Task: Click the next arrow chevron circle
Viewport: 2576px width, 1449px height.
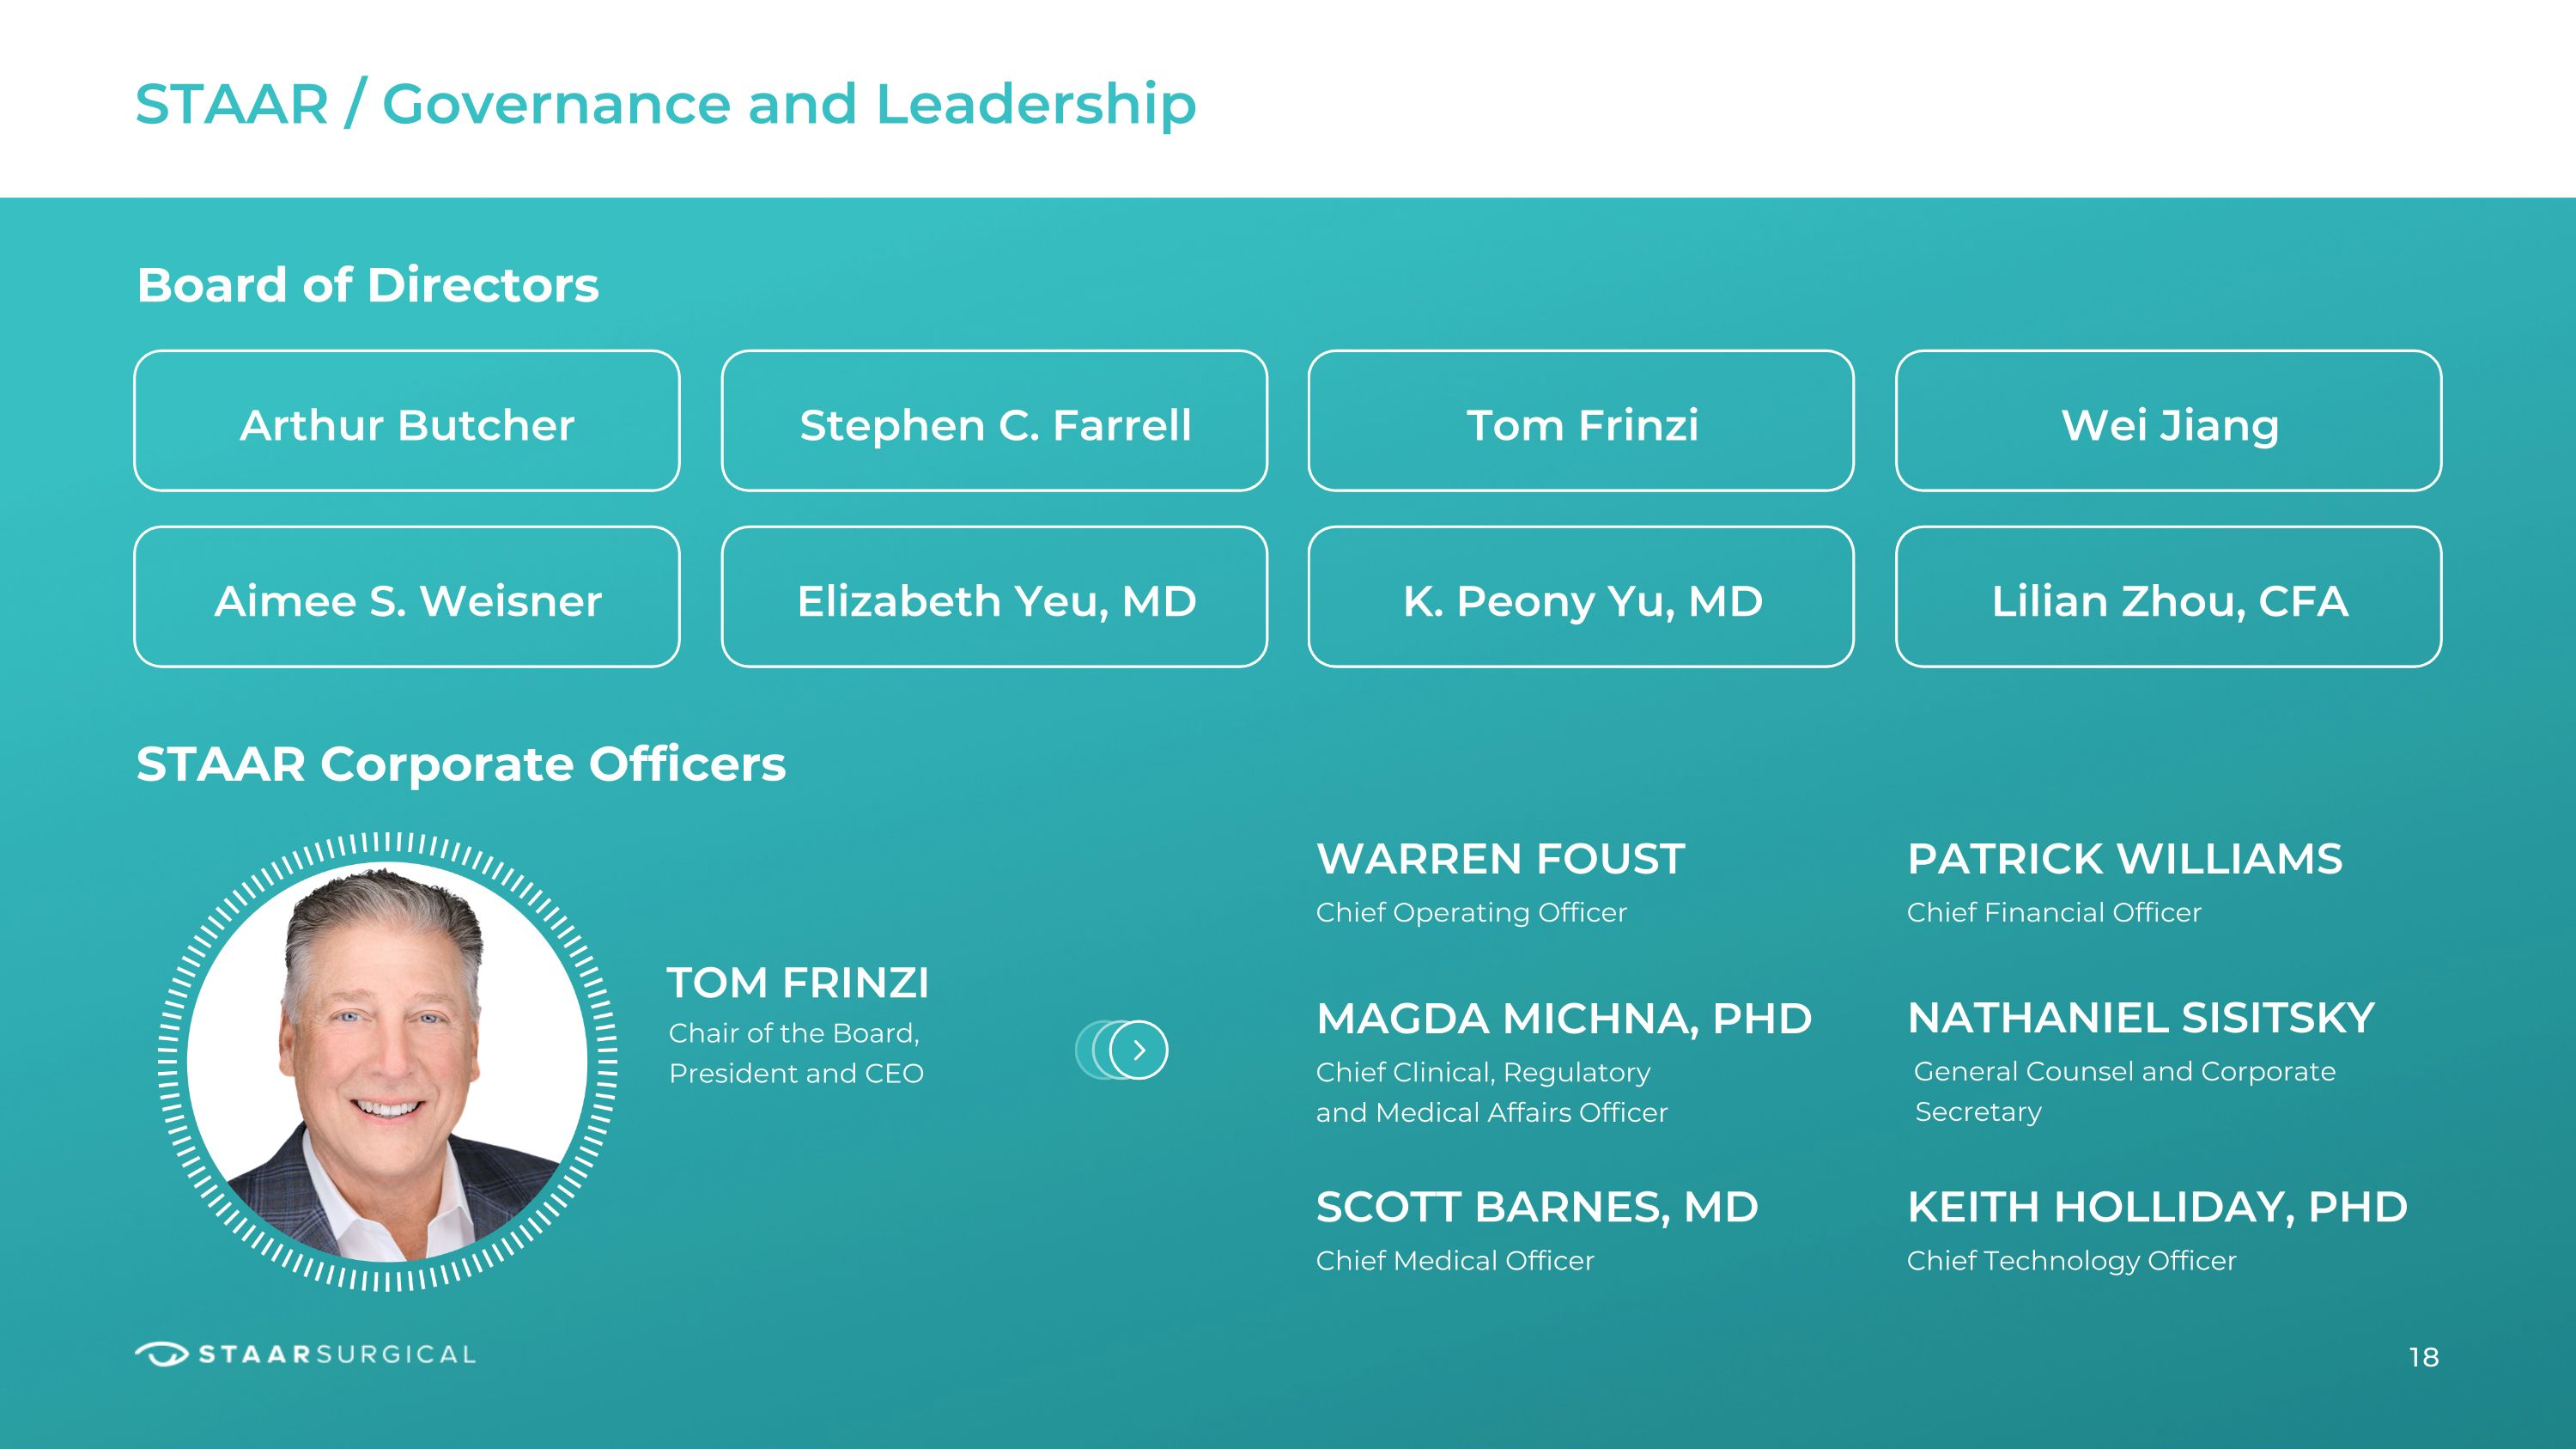Action: pyautogui.click(x=1138, y=1050)
